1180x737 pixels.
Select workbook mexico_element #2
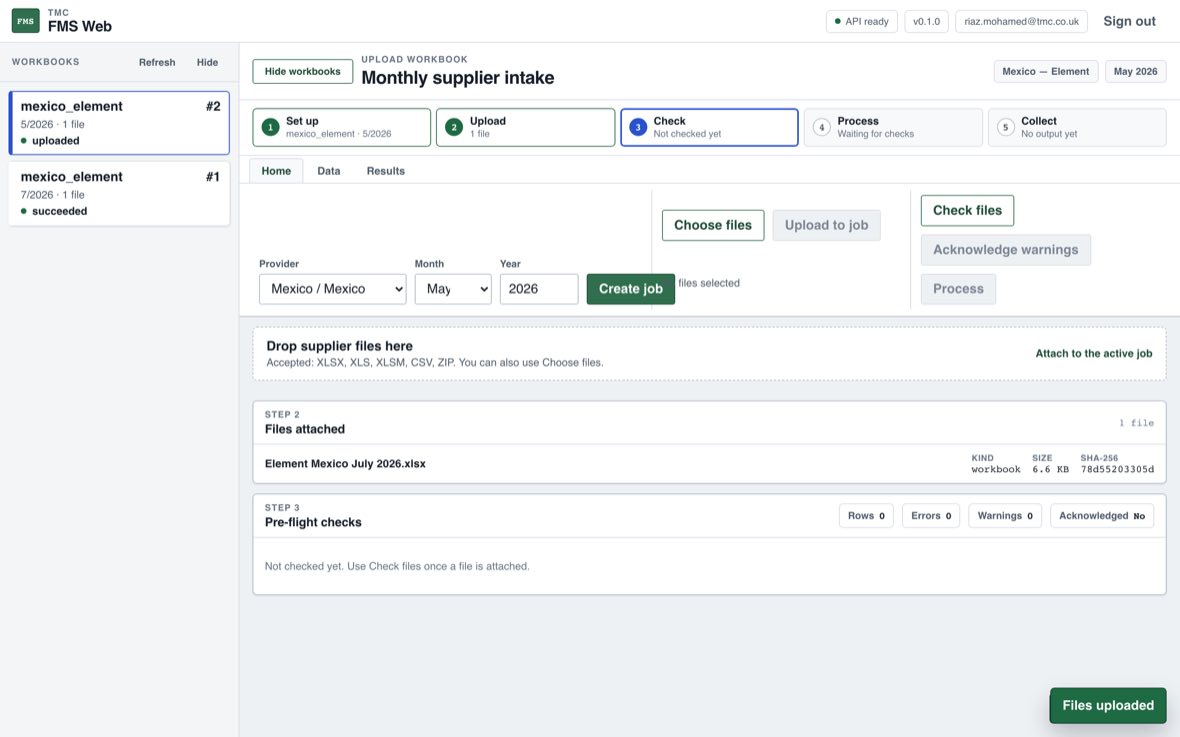[x=119, y=123]
